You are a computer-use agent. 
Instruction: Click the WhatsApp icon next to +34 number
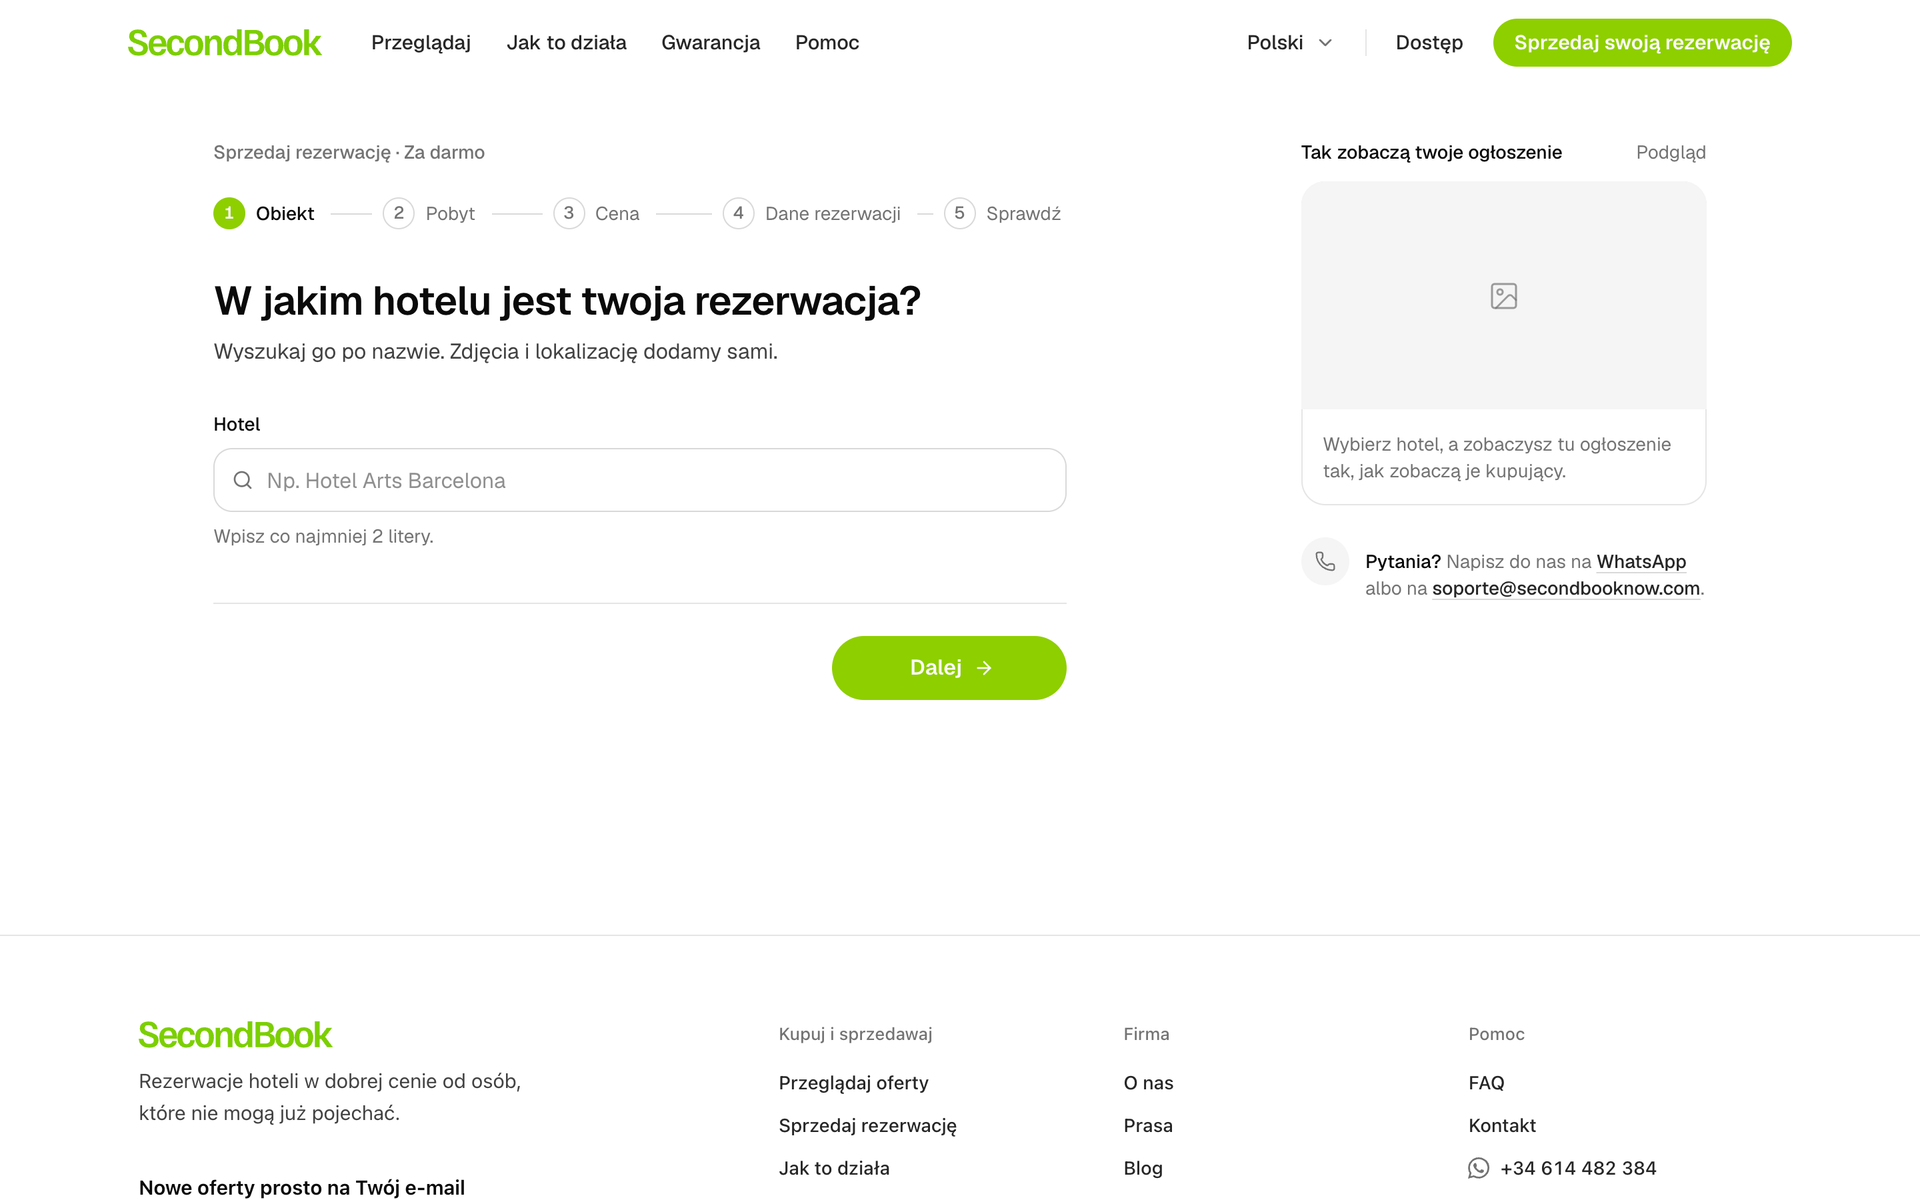coord(1478,1168)
